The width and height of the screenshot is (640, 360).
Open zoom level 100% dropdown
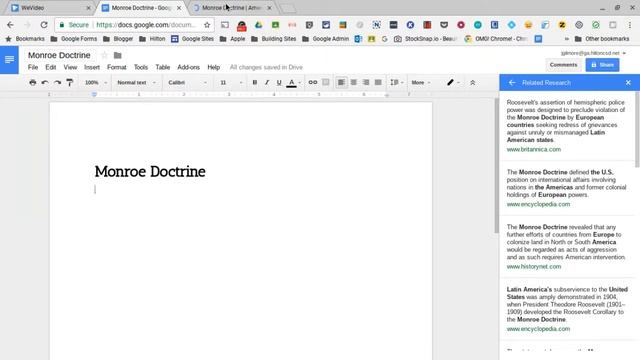96,82
